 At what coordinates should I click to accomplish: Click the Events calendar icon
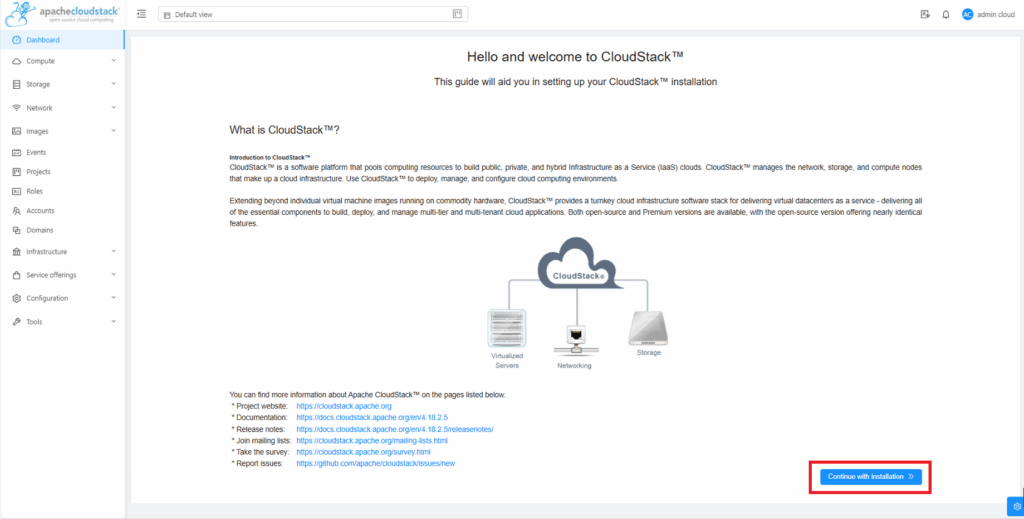pos(17,152)
